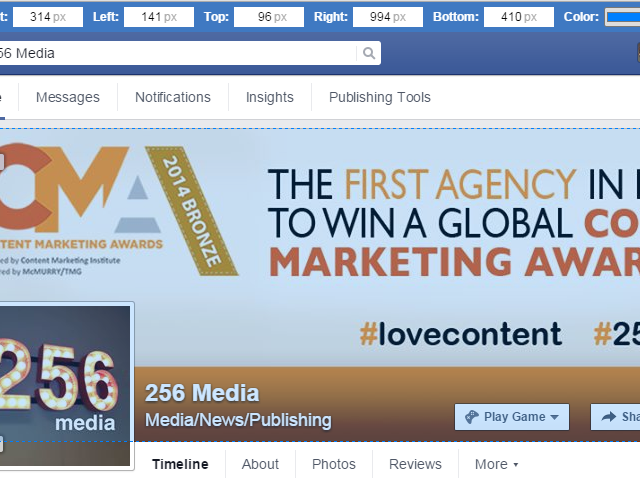This screenshot has height=480, width=640.
Task: Open the Reviews tab
Action: (x=415, y=464)
